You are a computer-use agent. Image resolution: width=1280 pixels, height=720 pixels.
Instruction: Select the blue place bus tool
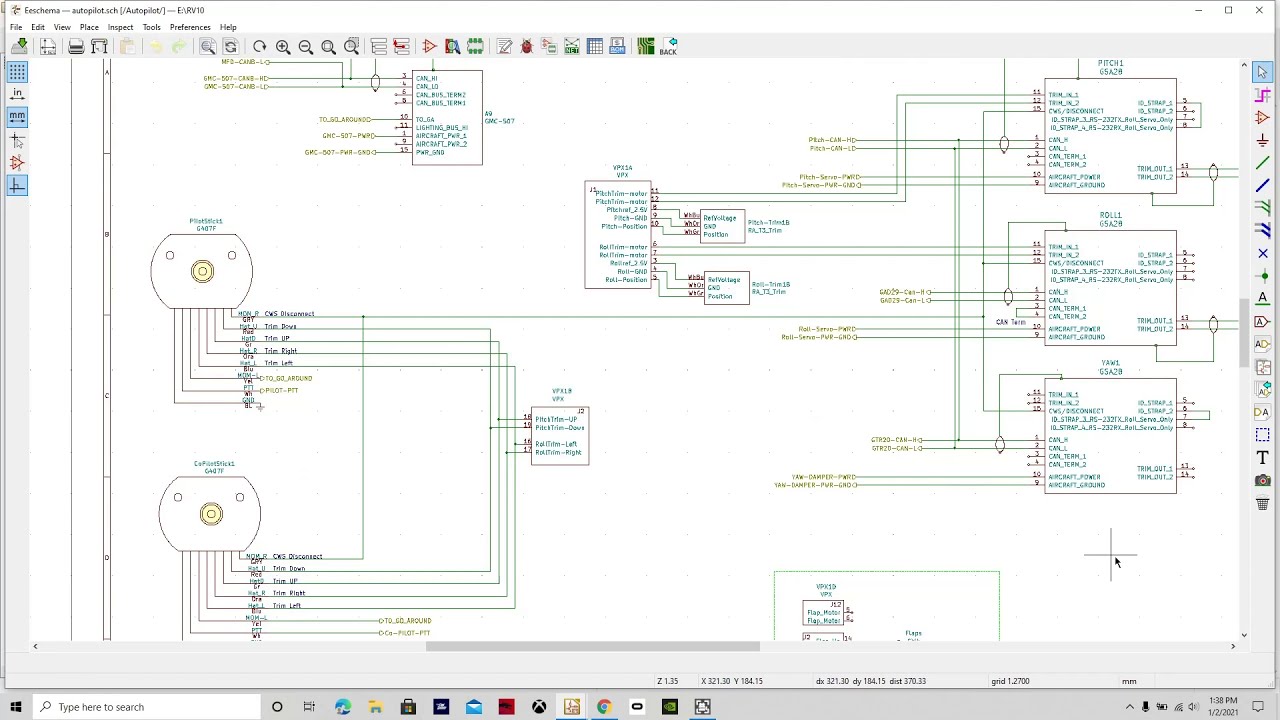[1263, 186]
